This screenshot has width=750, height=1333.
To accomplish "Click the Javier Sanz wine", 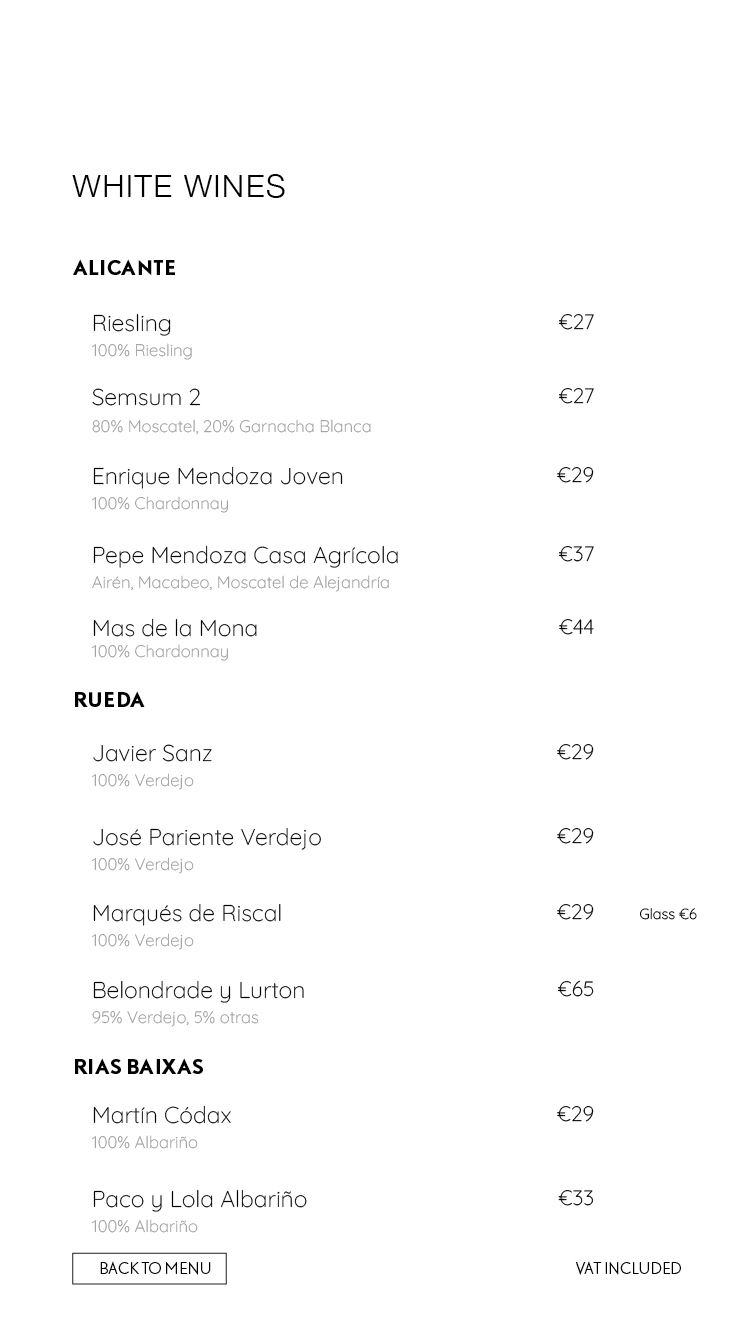I will coord(152,753).
